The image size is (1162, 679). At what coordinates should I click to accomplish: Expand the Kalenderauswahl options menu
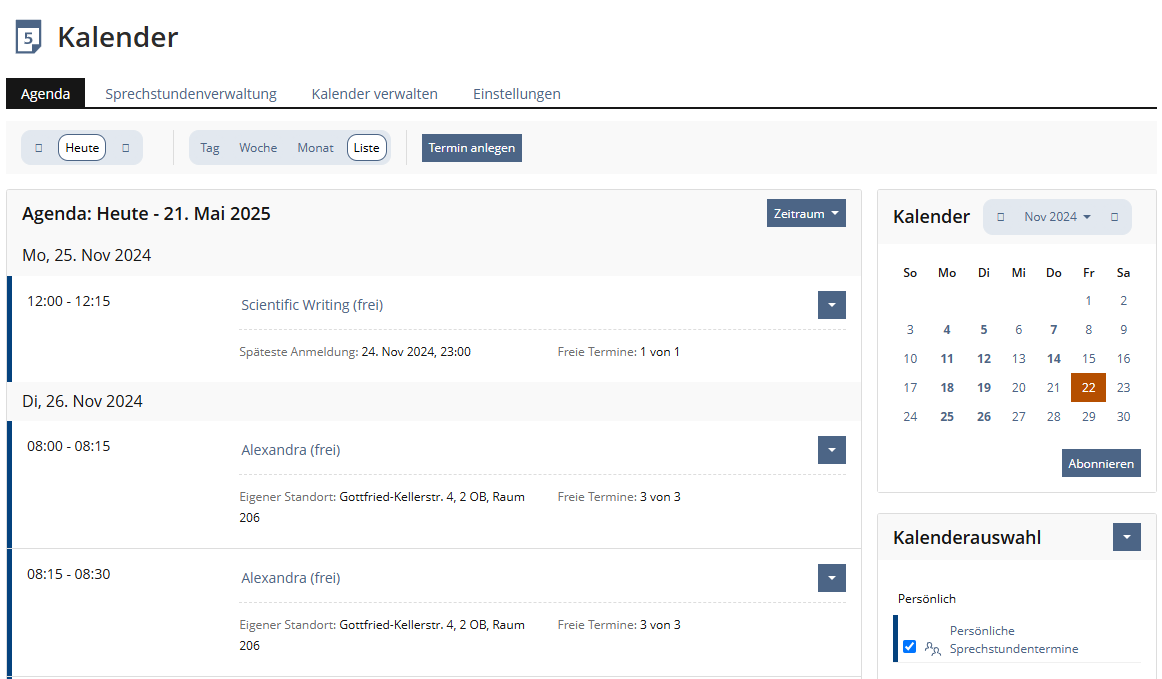coord(1126,537)
